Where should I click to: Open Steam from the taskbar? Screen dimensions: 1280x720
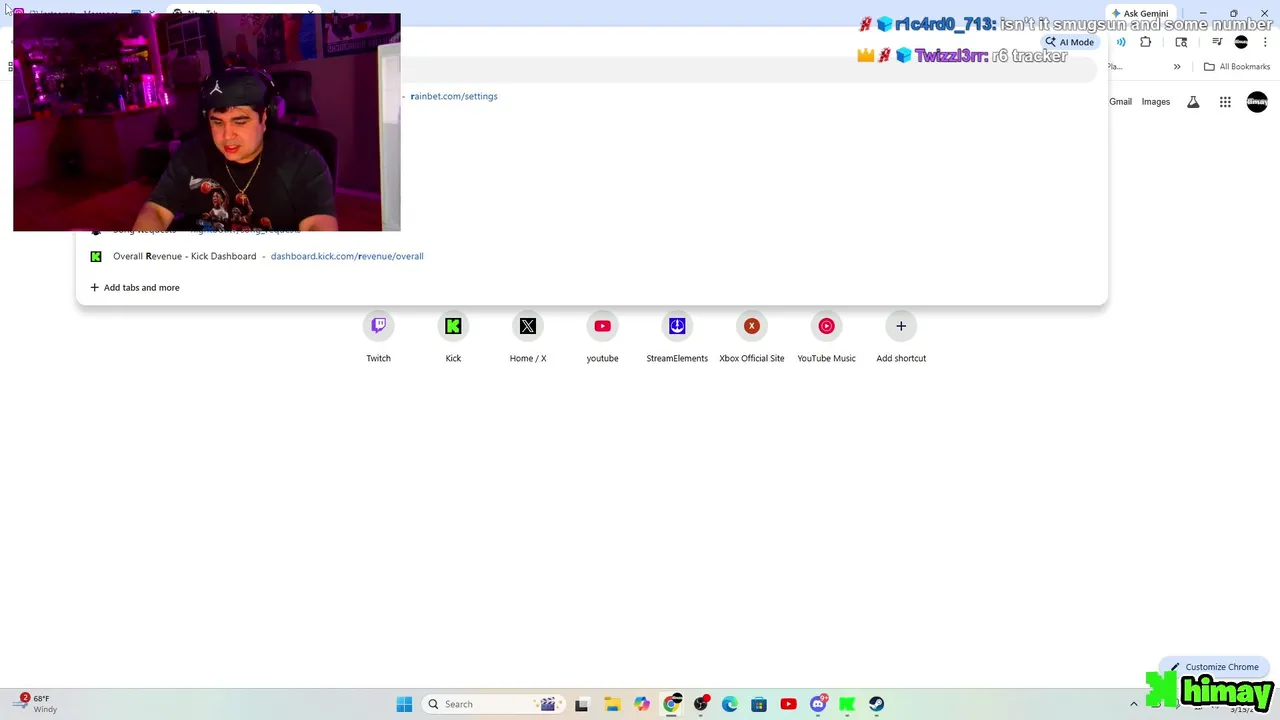click(x=876, y=704)
